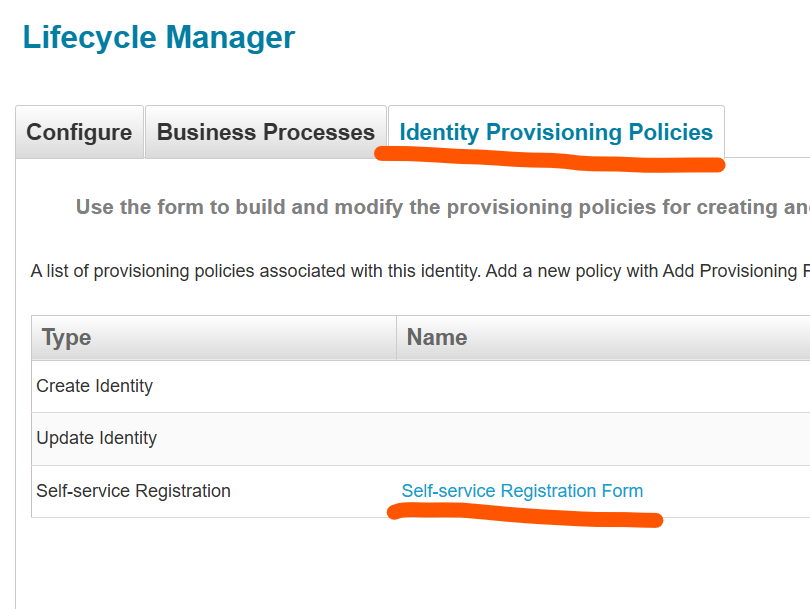Viewport: 810px width, 609px height.
Task: Open the Self-service Registration Form link
Action: pyautogui.click(x=522, y=491)
